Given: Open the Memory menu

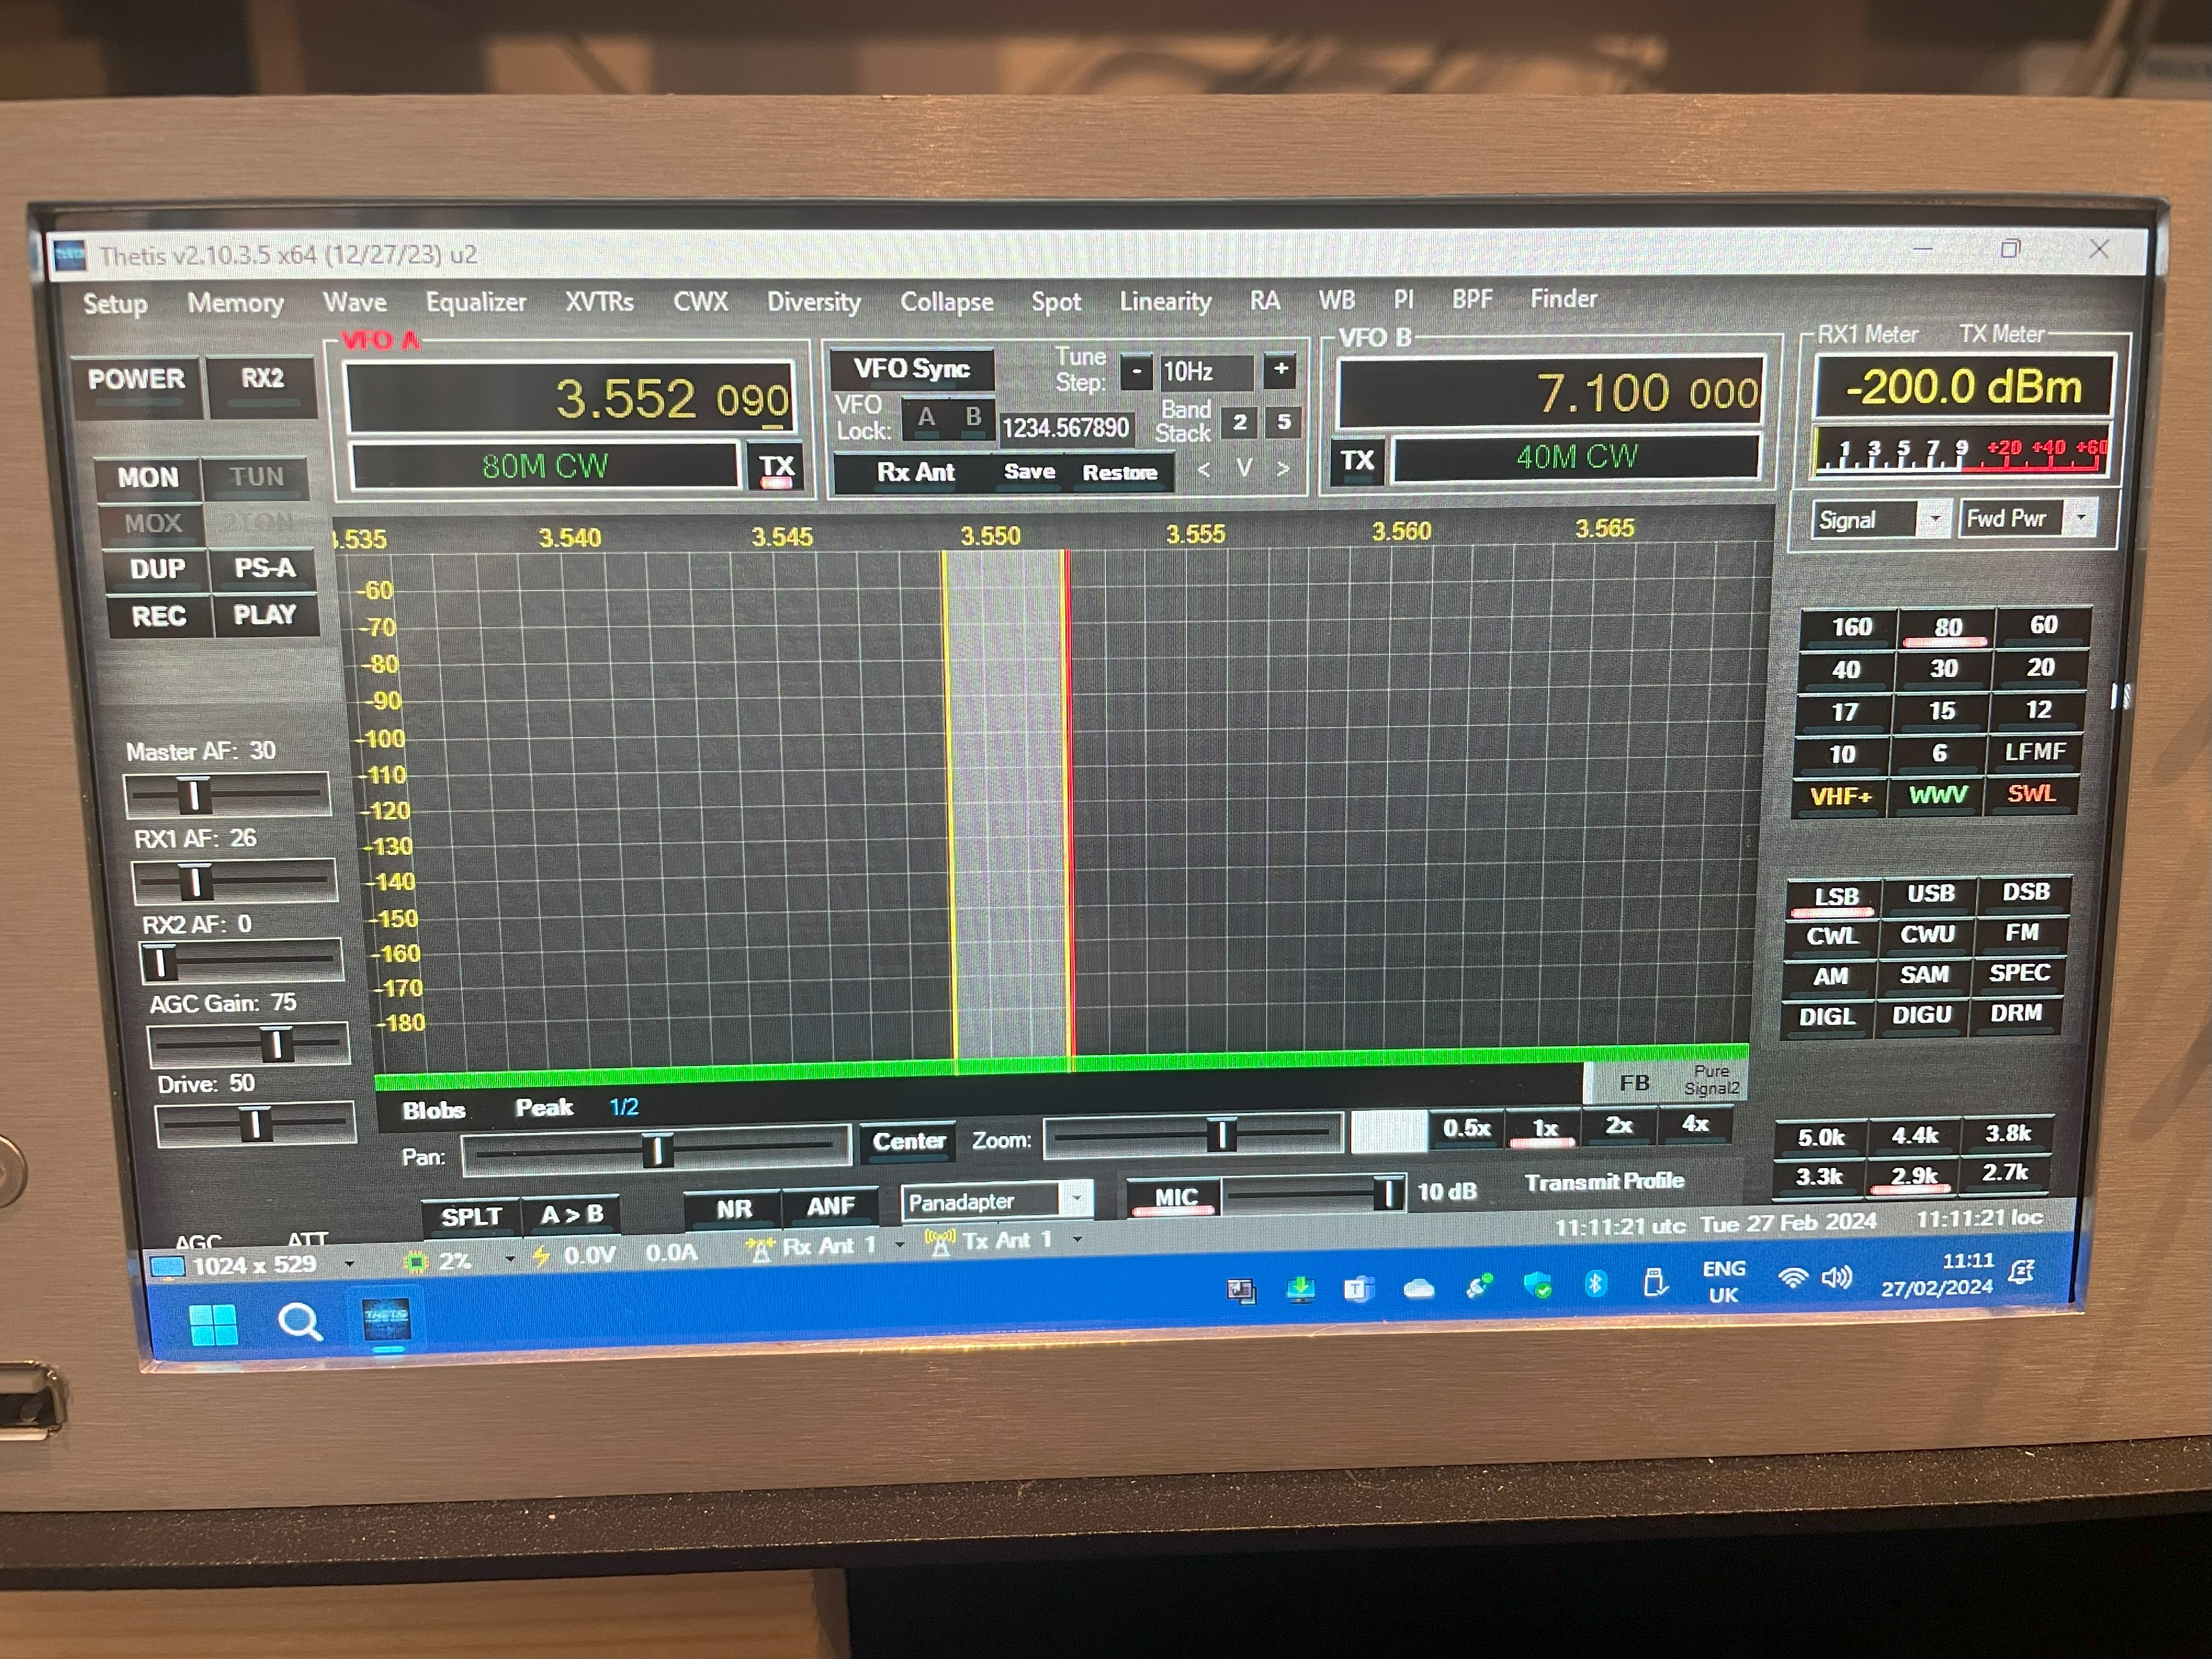Looking at the screenshot, I should [236, 303].
